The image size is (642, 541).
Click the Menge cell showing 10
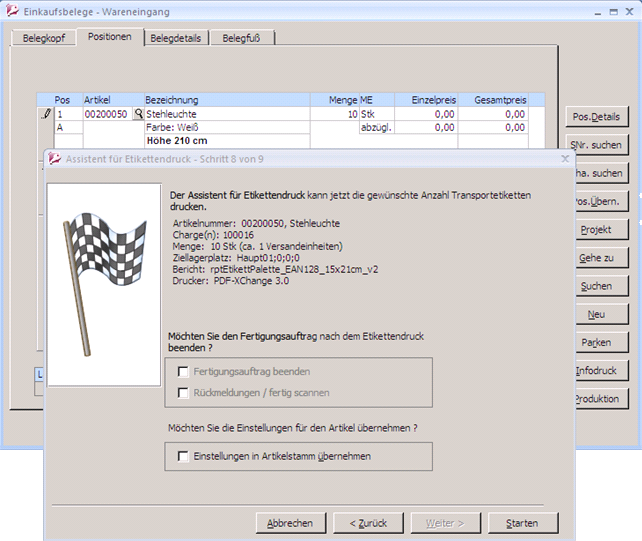(x=334, y=115)
